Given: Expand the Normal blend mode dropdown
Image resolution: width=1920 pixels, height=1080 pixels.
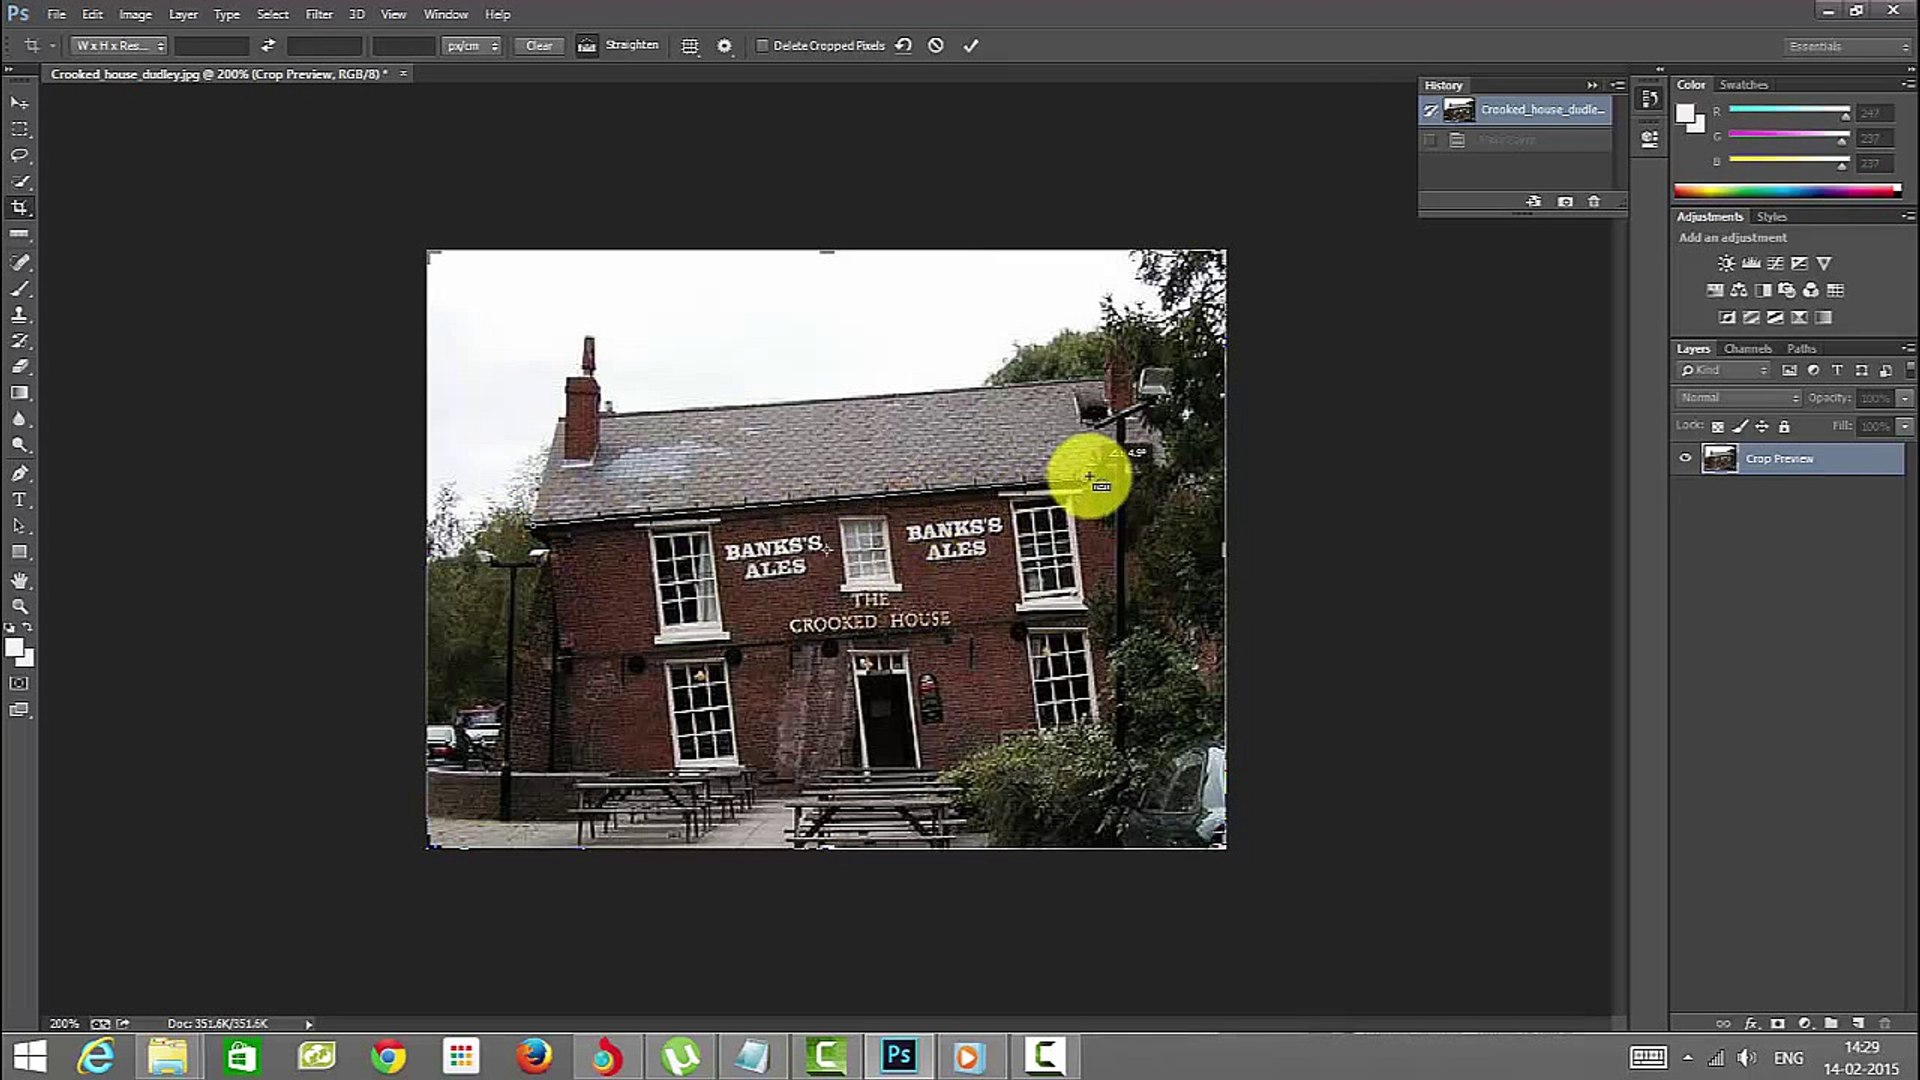Looking at the screenshot, I should (x=1739, y=398).
